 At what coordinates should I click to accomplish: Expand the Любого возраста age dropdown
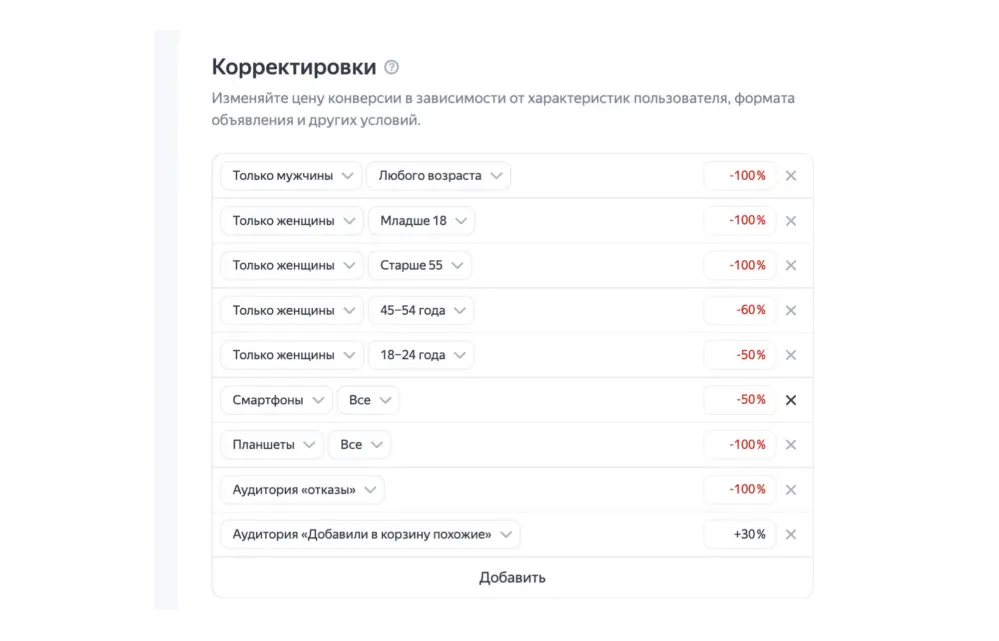coord(438,176)
